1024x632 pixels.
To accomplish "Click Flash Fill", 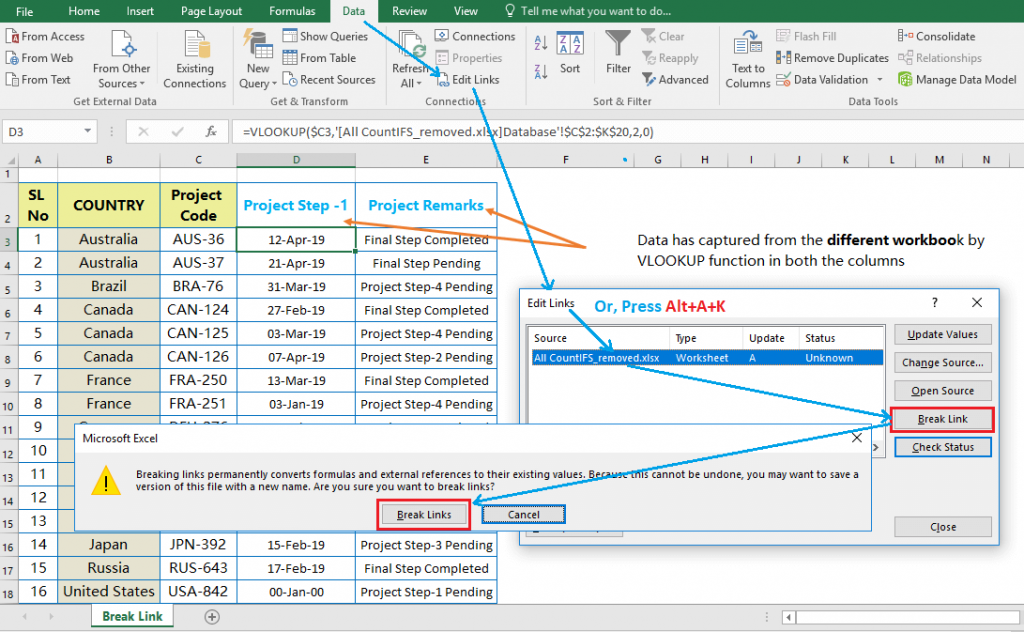I will (x=806, y=37).
